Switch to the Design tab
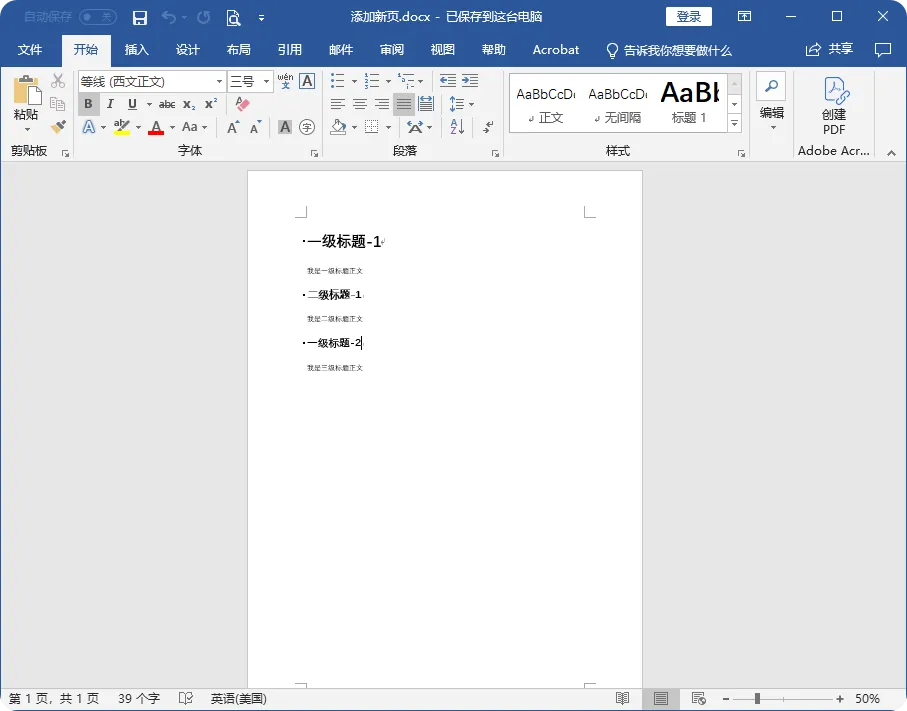Screen dimensions: 907x711 (x=187, y=50)
